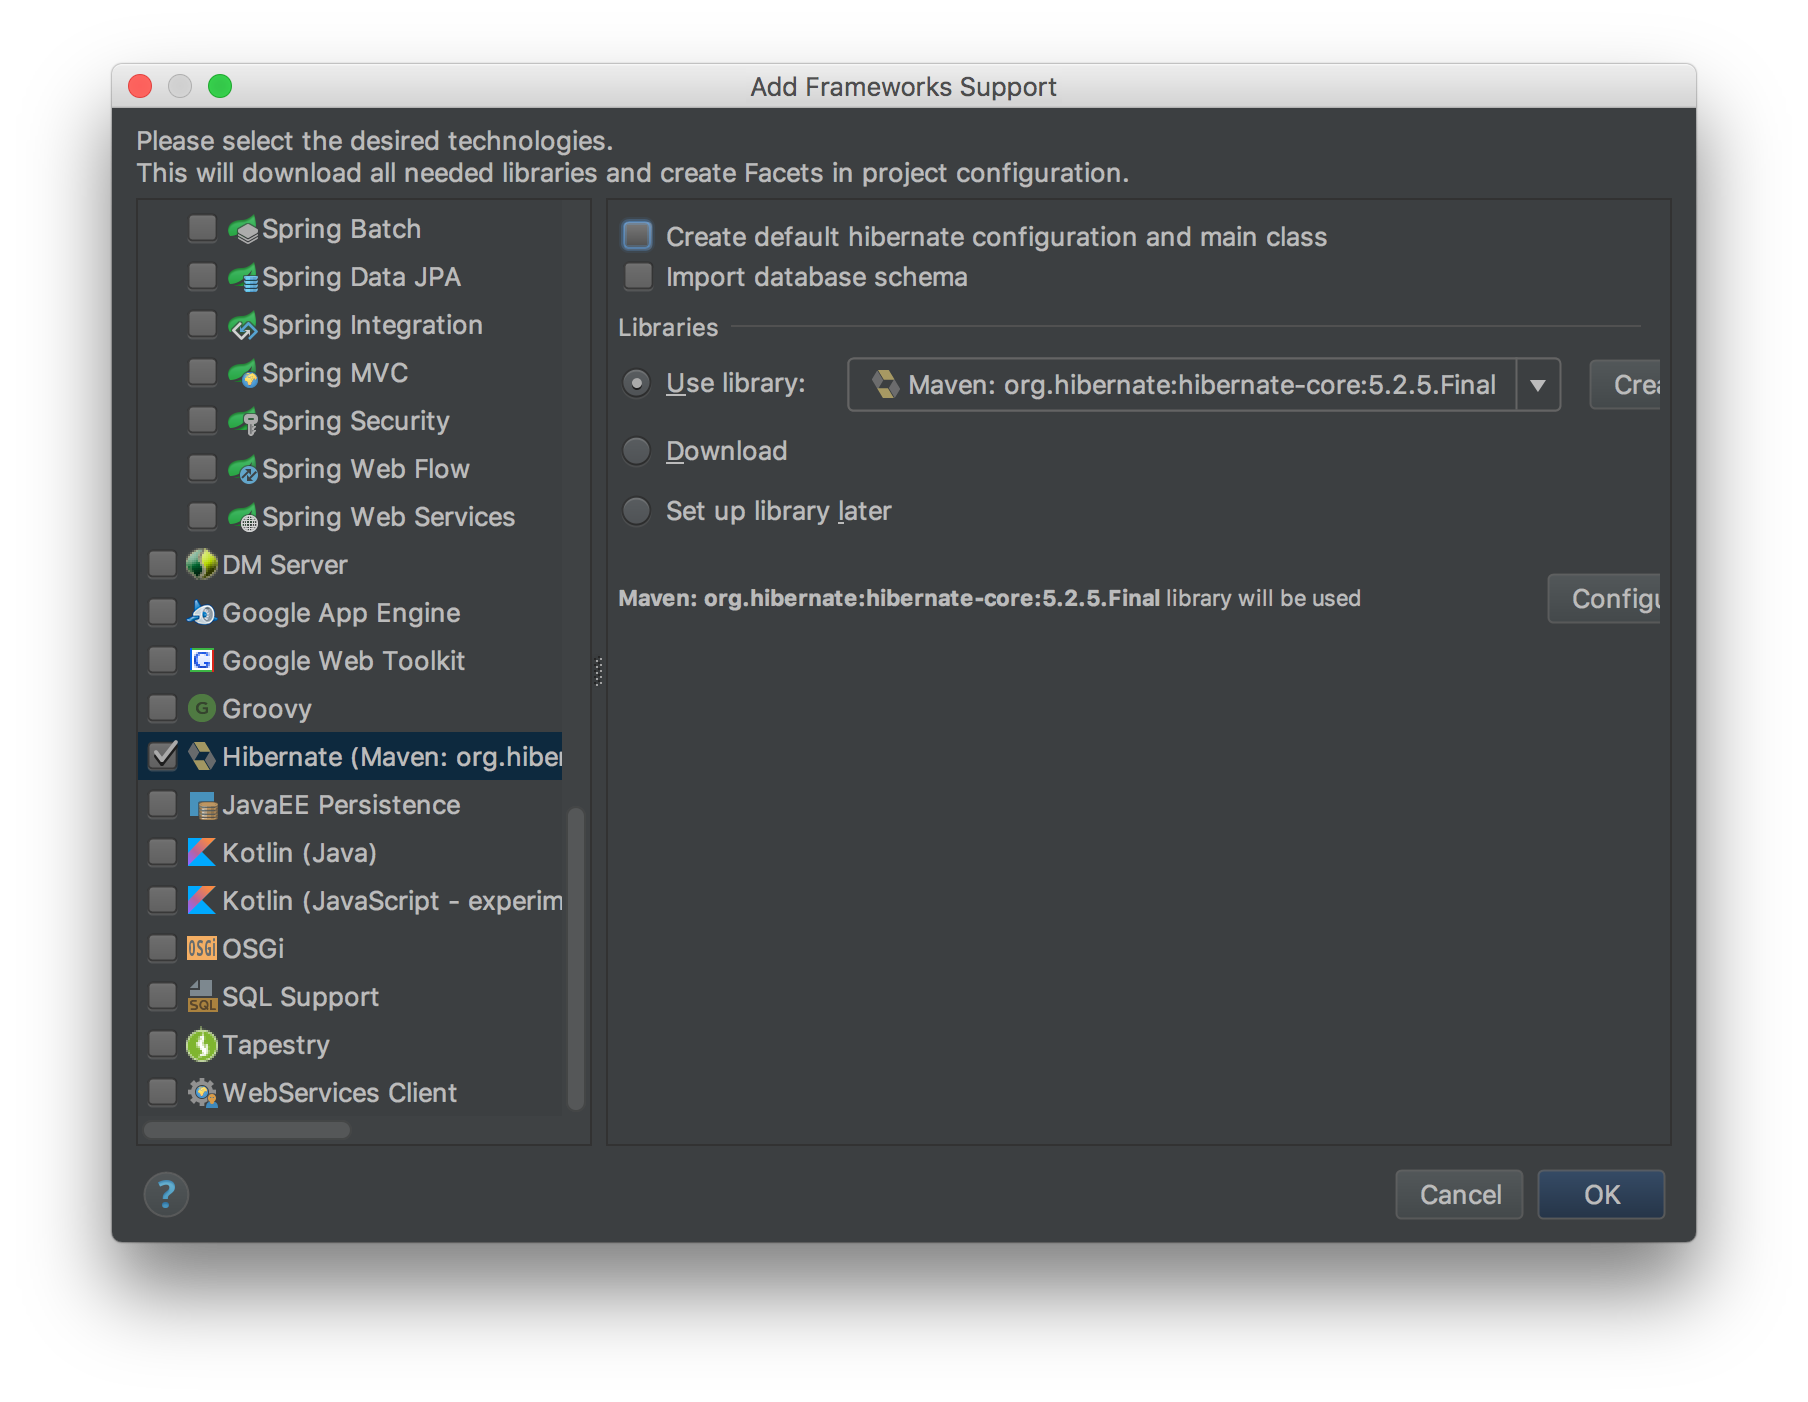Enable the Groovy checkbox
This screenshot has width=1808, height=1402.
(x=162, y=708)
